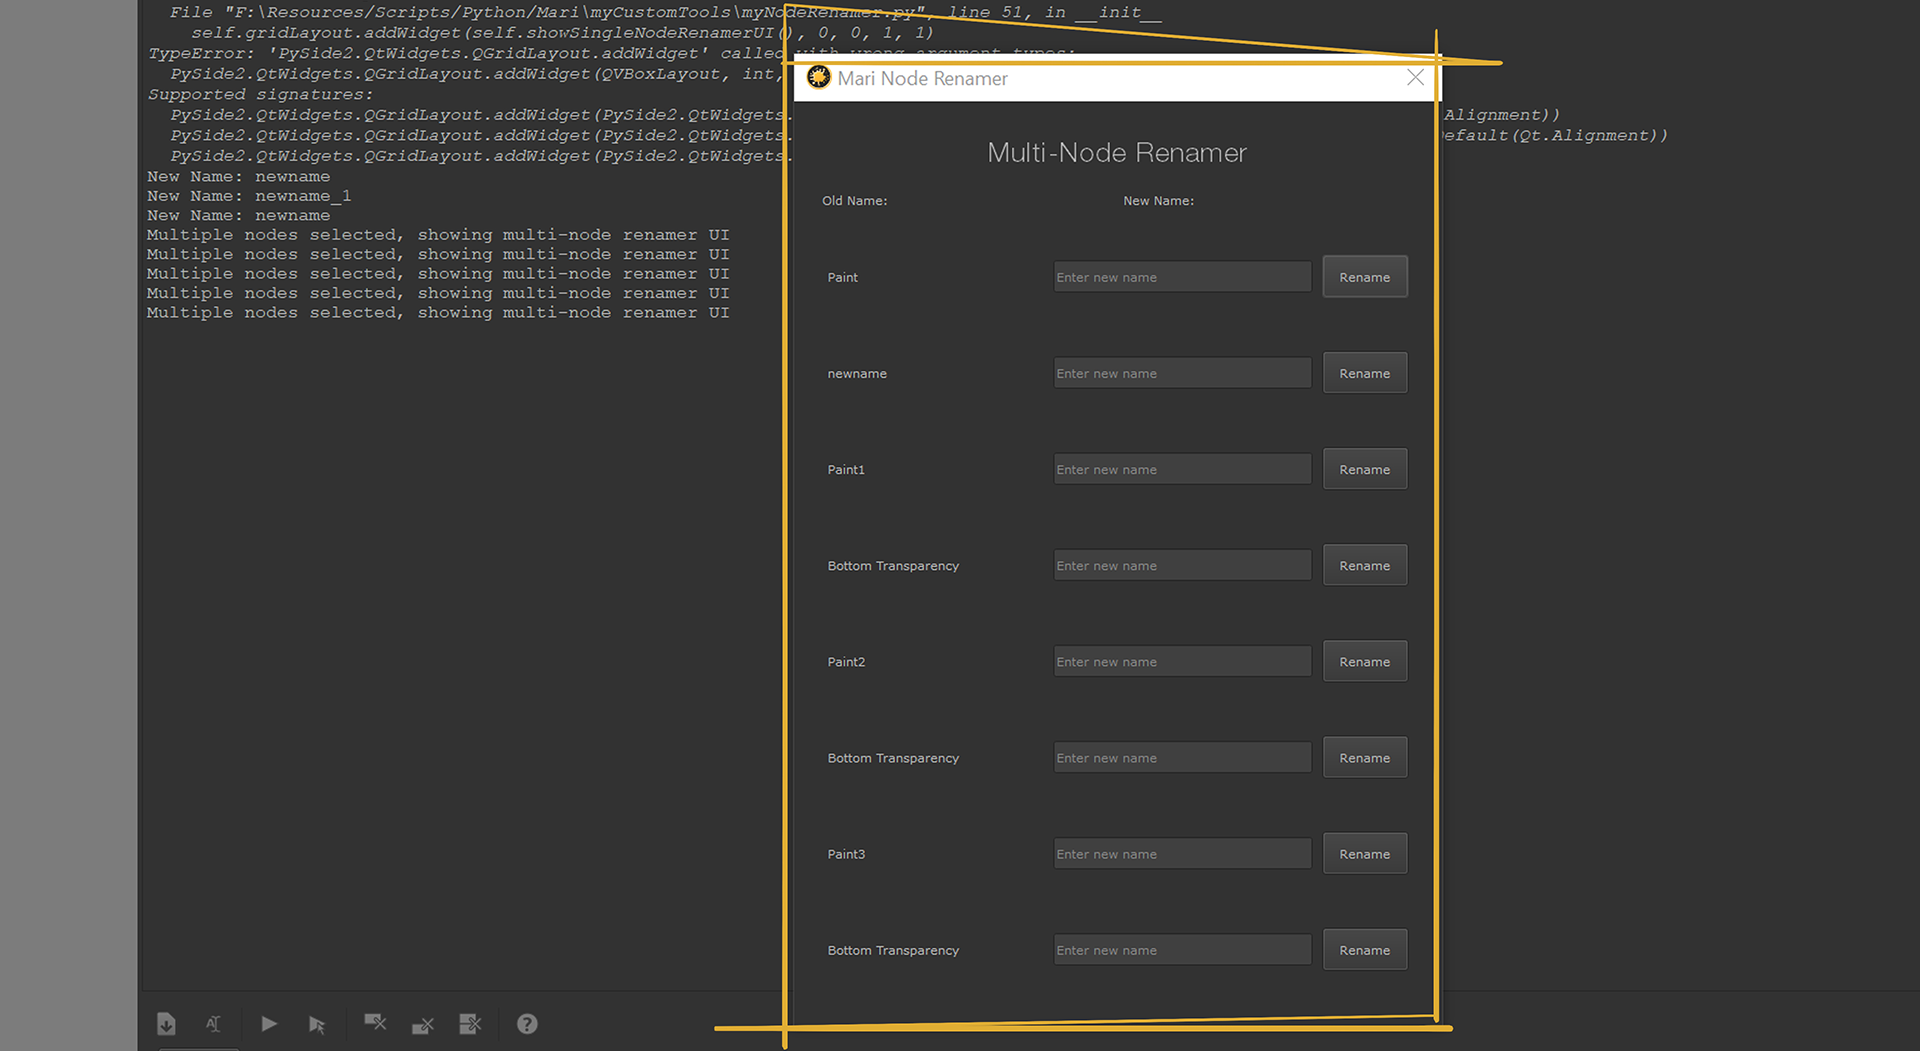The image size is (1920, 1051).
Task: Click the clear top pane icon
Action: coord(375,1022)
